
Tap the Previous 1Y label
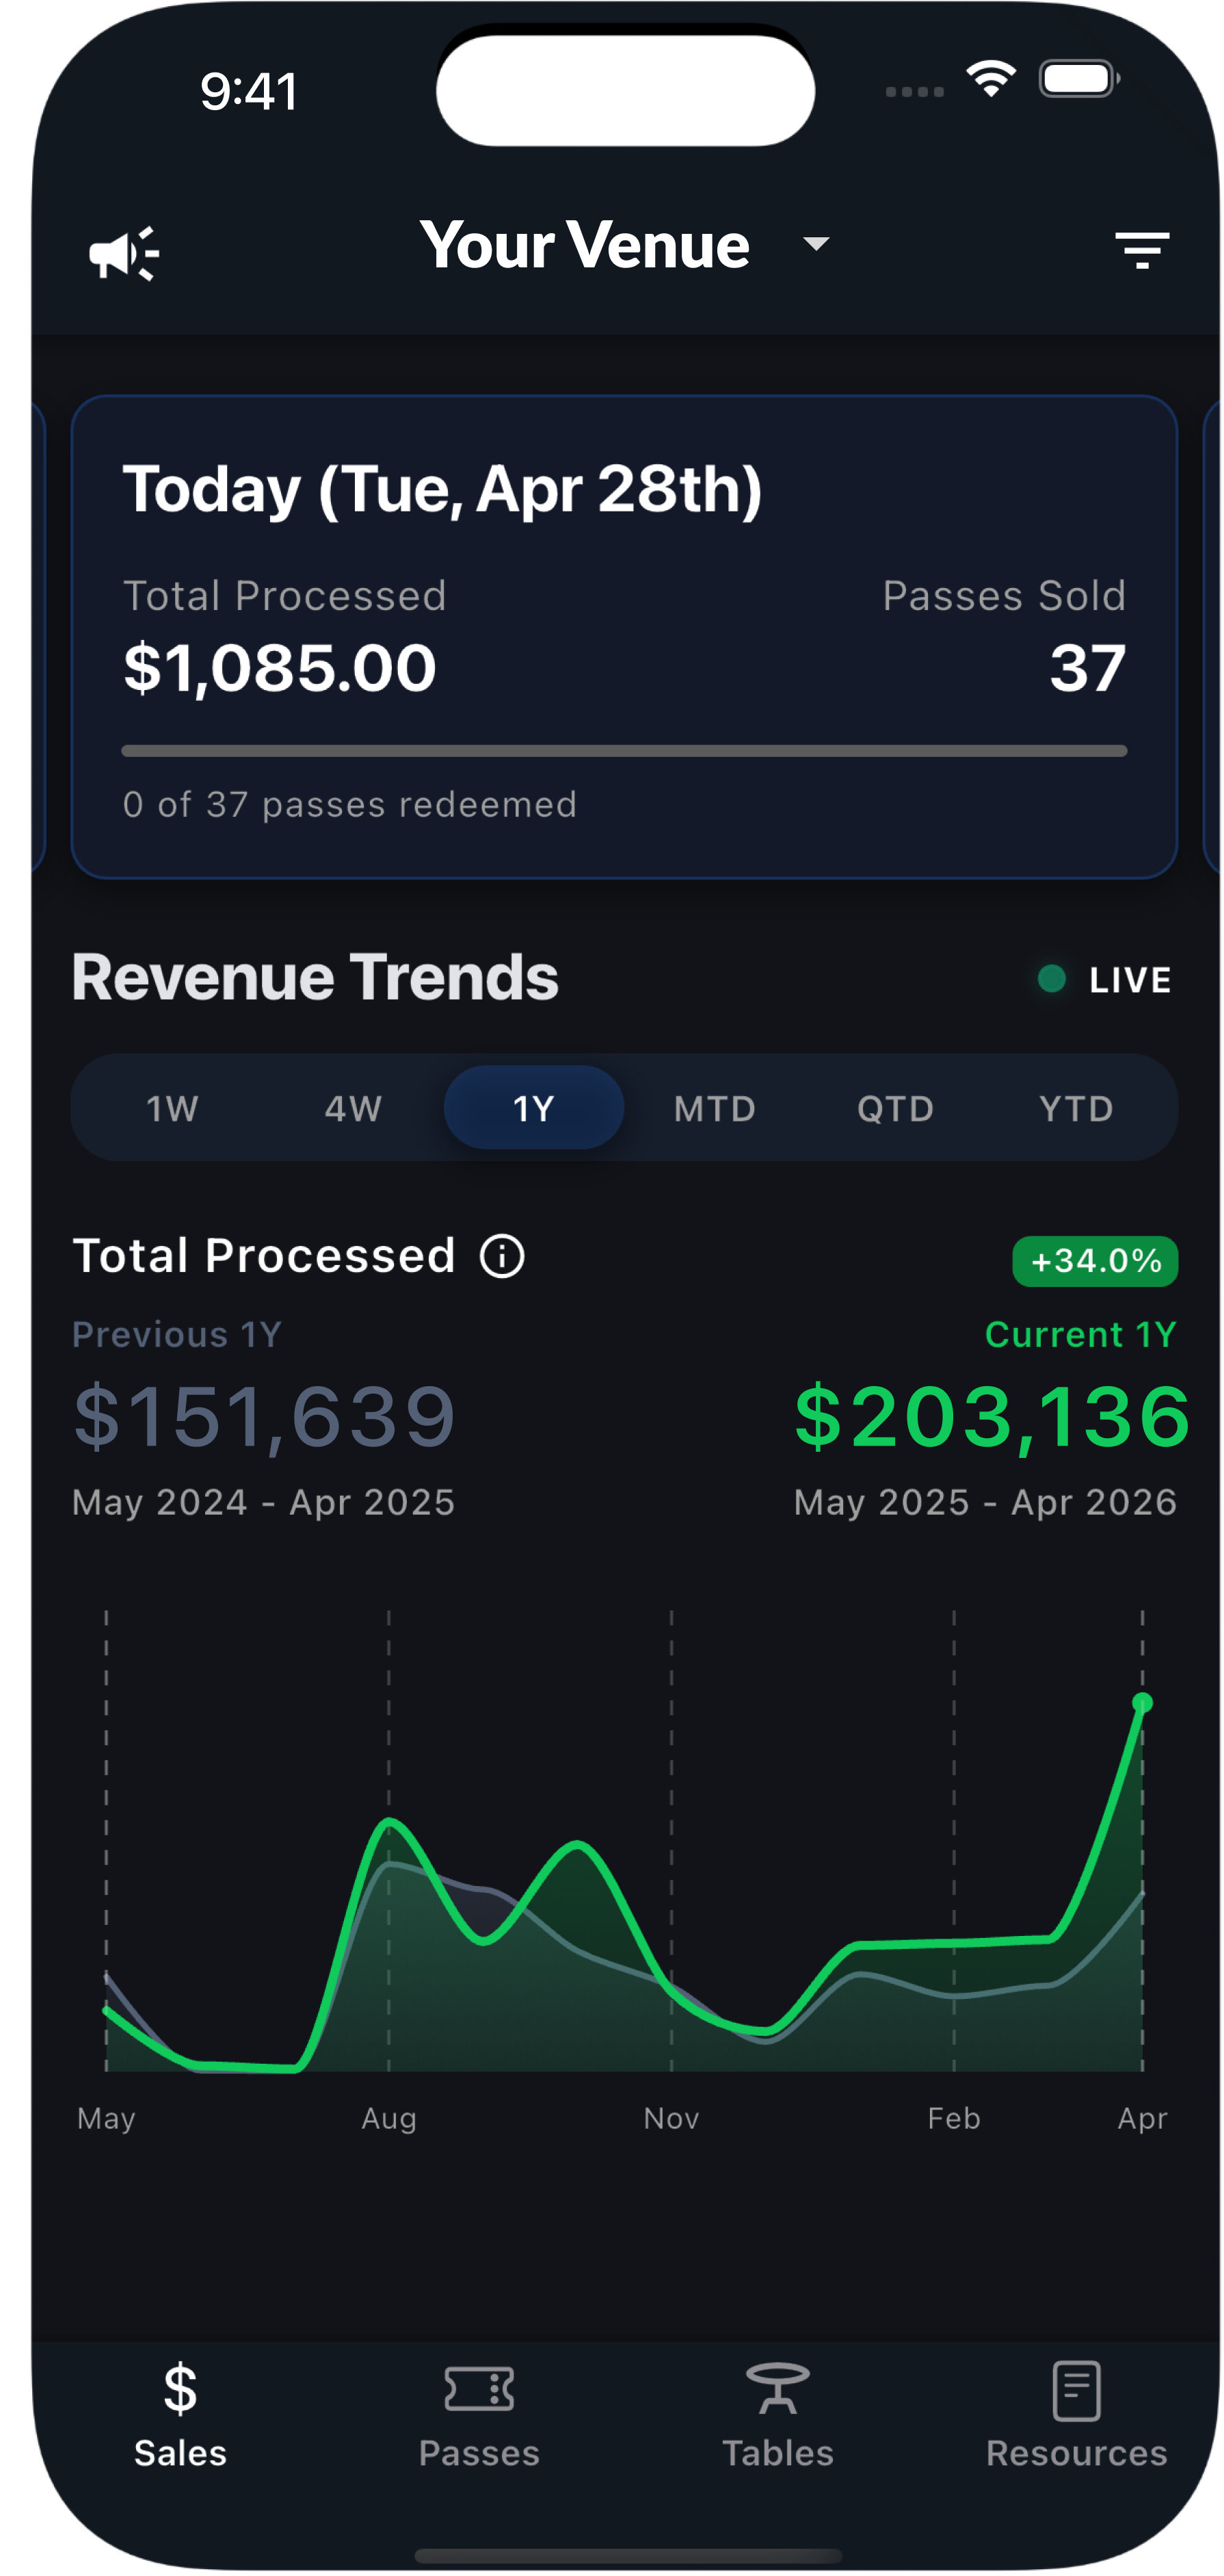177,1335
